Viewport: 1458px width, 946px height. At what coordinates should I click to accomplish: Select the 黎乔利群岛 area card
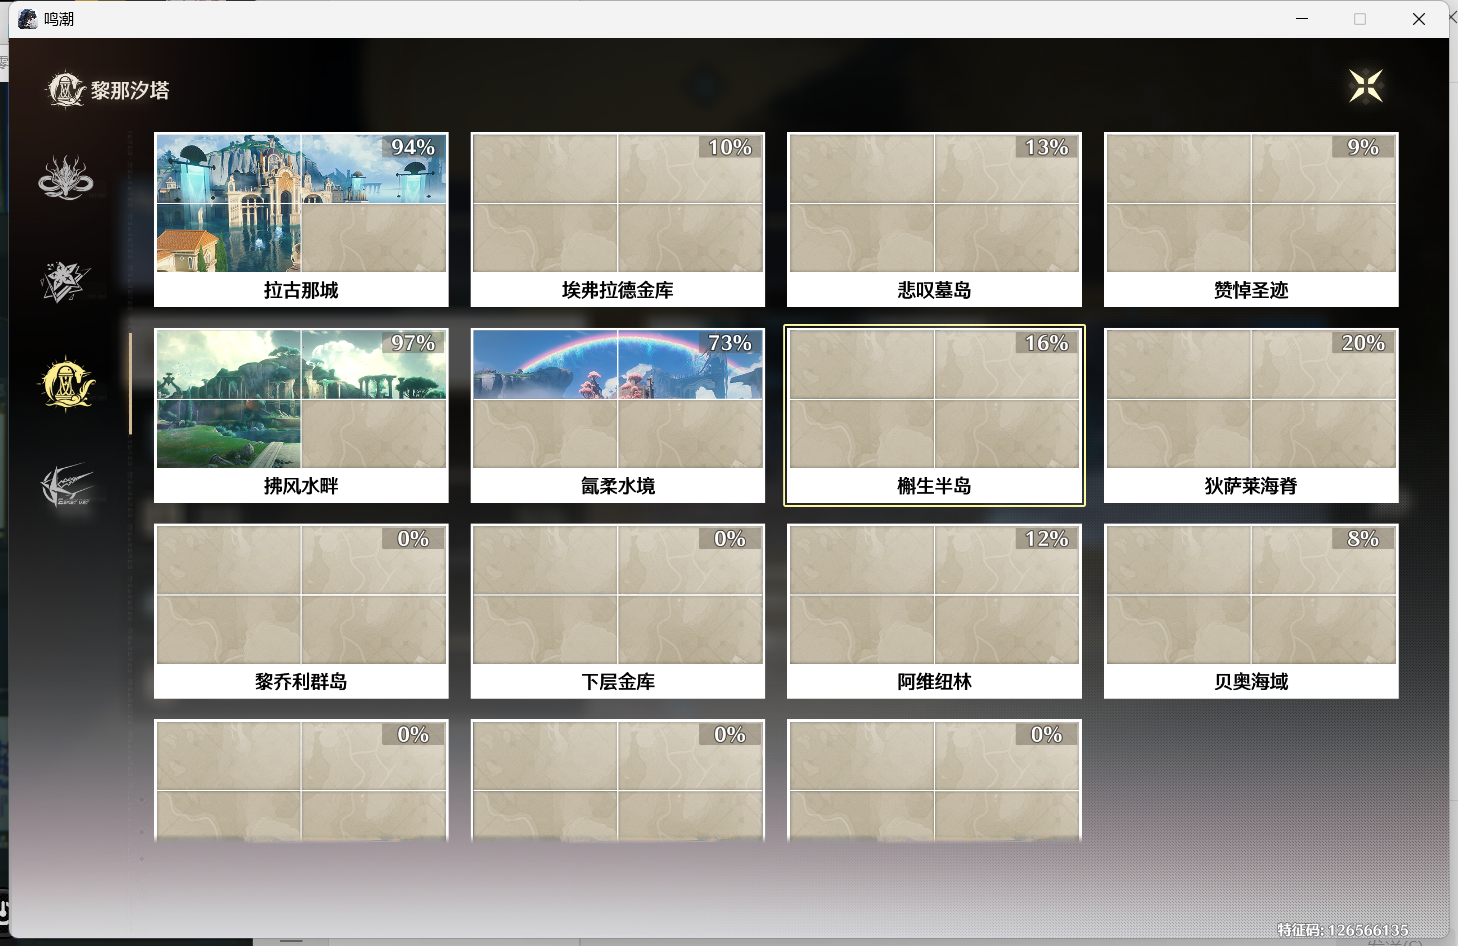[301, 611]
